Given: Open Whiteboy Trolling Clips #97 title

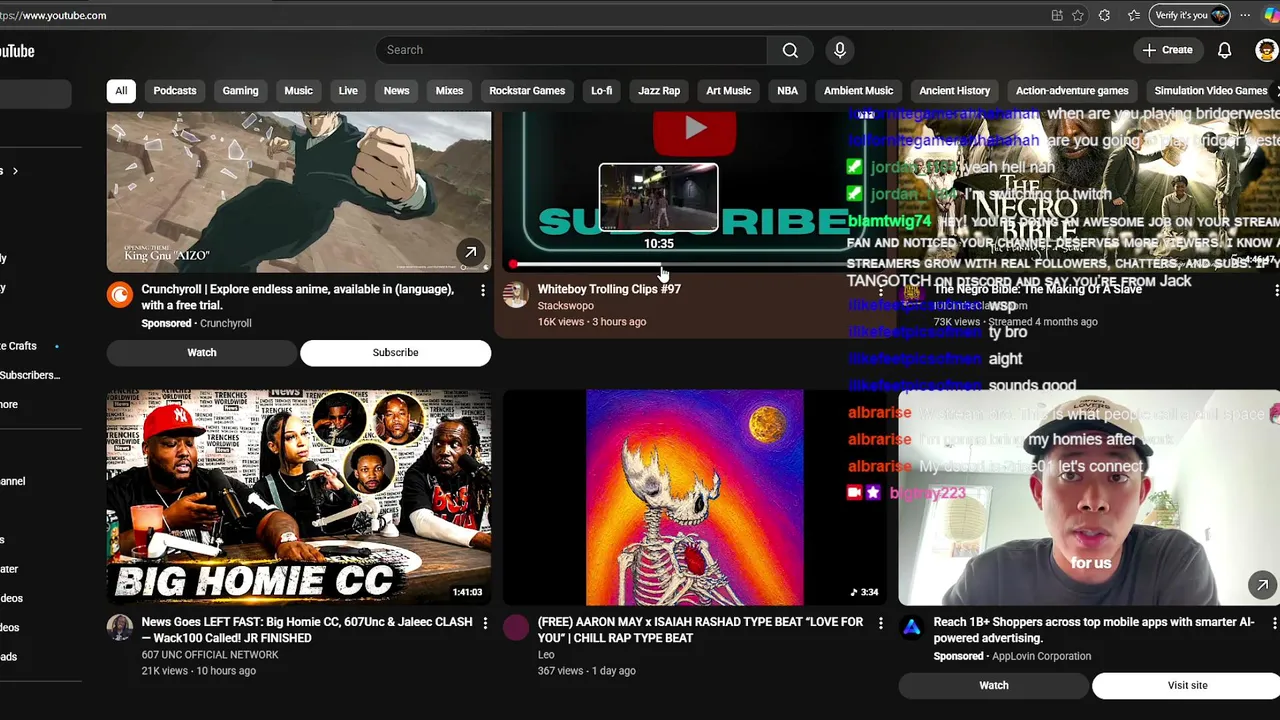Looking at the screenshot, I should (609, 289).
